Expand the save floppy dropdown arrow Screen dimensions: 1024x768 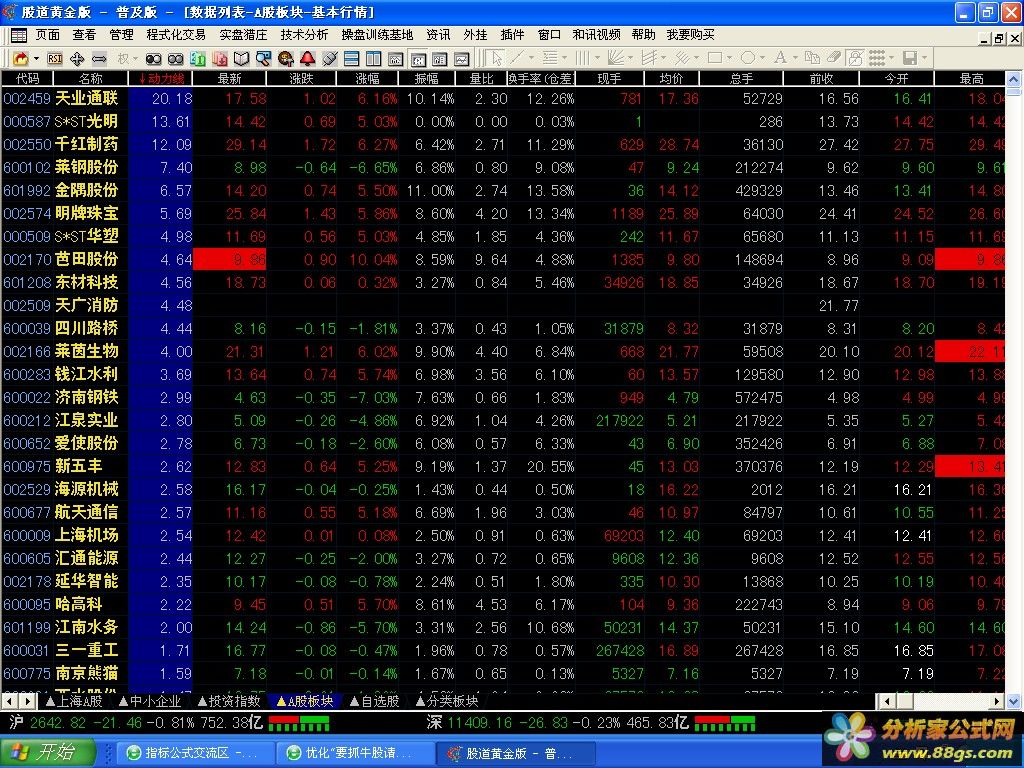pos(924,58)
